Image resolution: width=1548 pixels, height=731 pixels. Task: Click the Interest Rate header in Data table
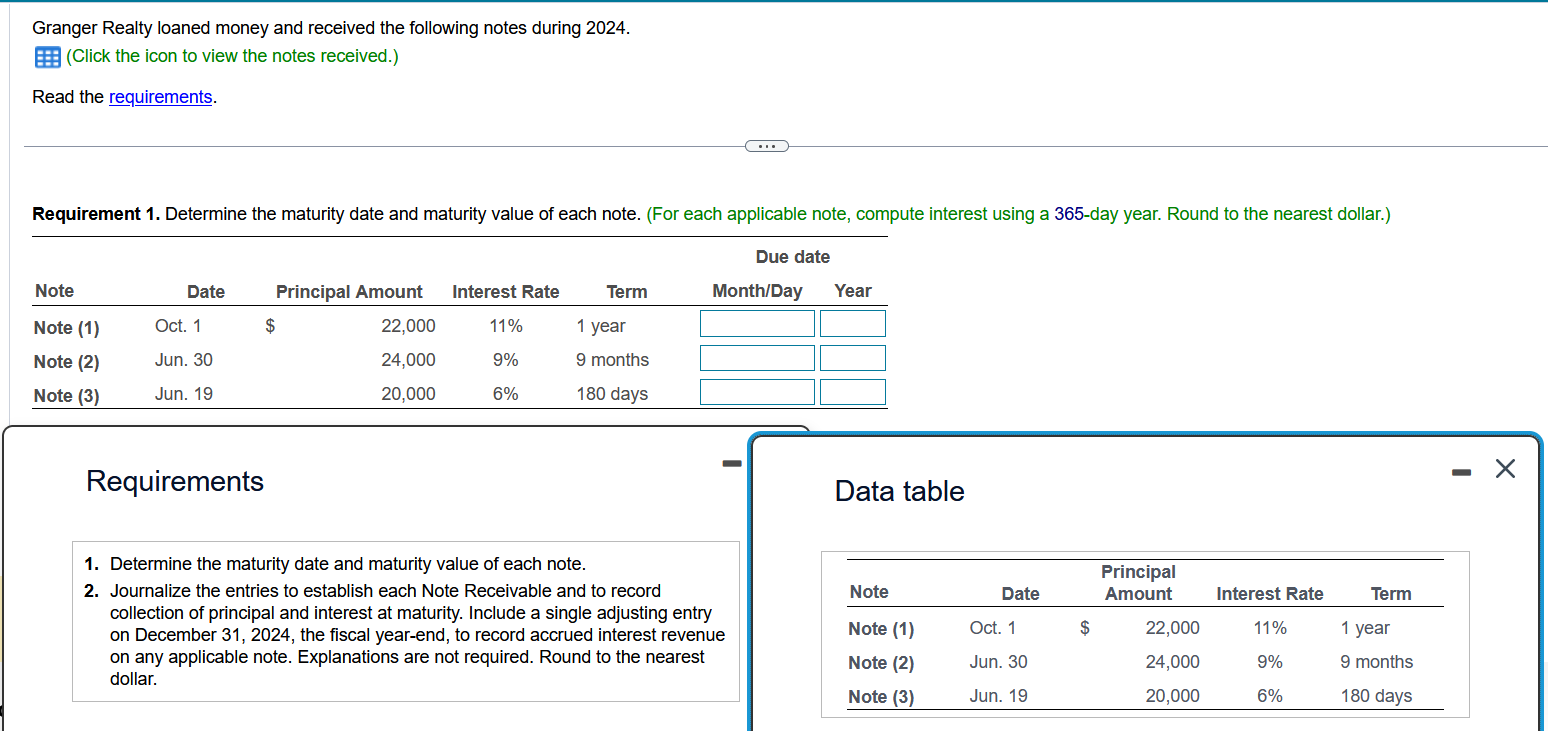click(x=1269, y=593)
